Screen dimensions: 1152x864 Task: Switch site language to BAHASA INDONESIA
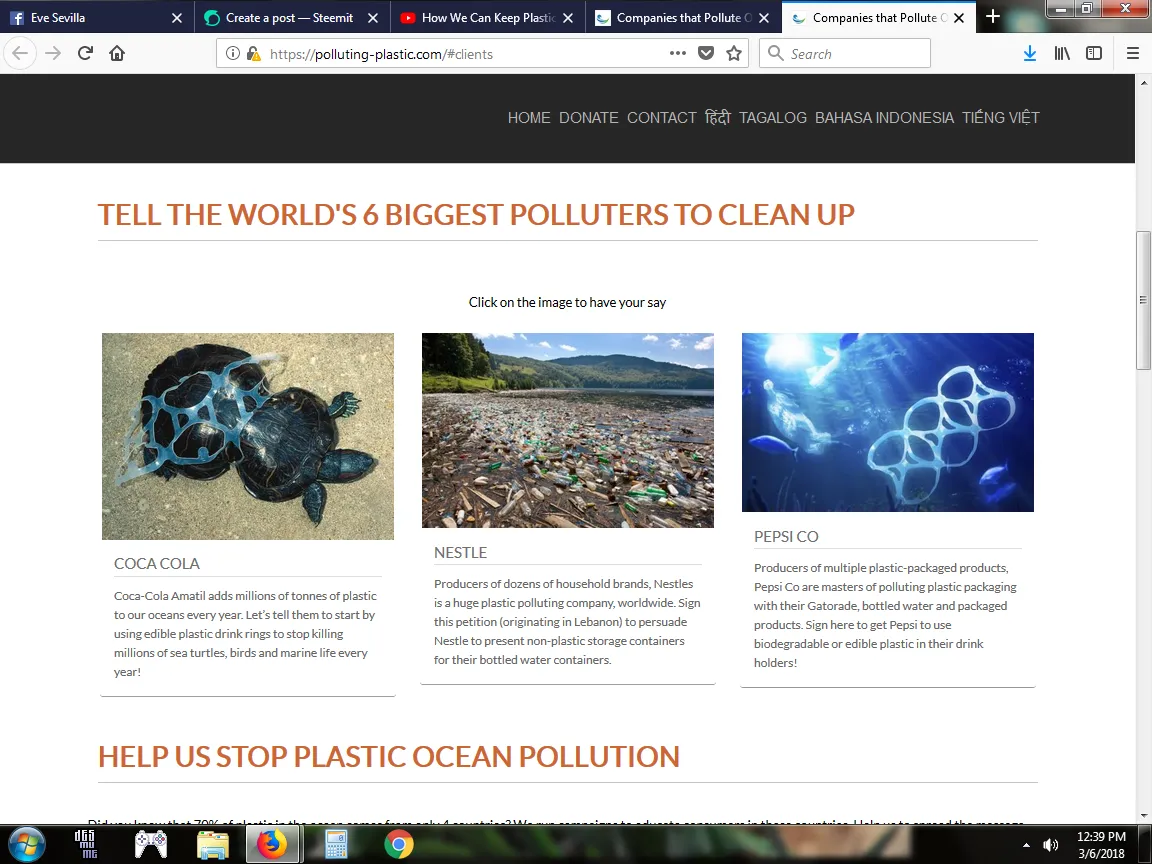[885, 118]
